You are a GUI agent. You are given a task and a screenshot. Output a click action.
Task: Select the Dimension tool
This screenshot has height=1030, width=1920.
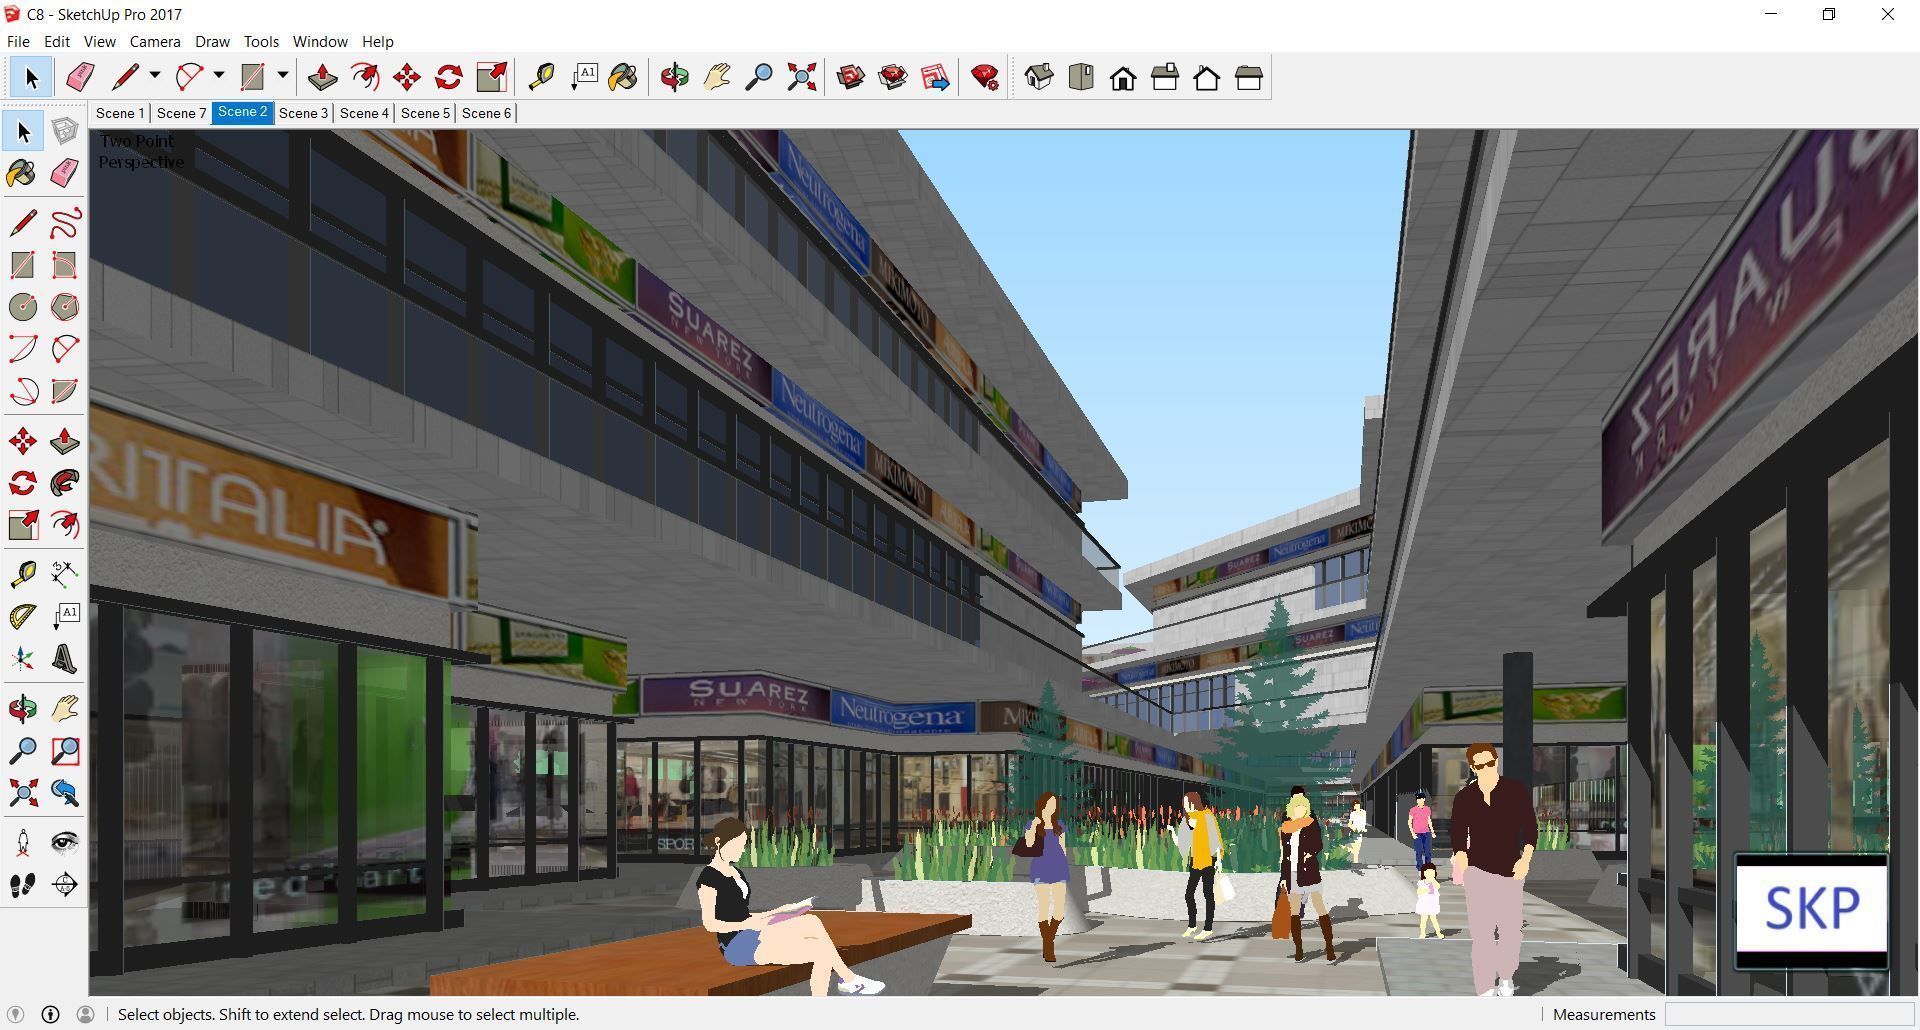coord(65,574)
